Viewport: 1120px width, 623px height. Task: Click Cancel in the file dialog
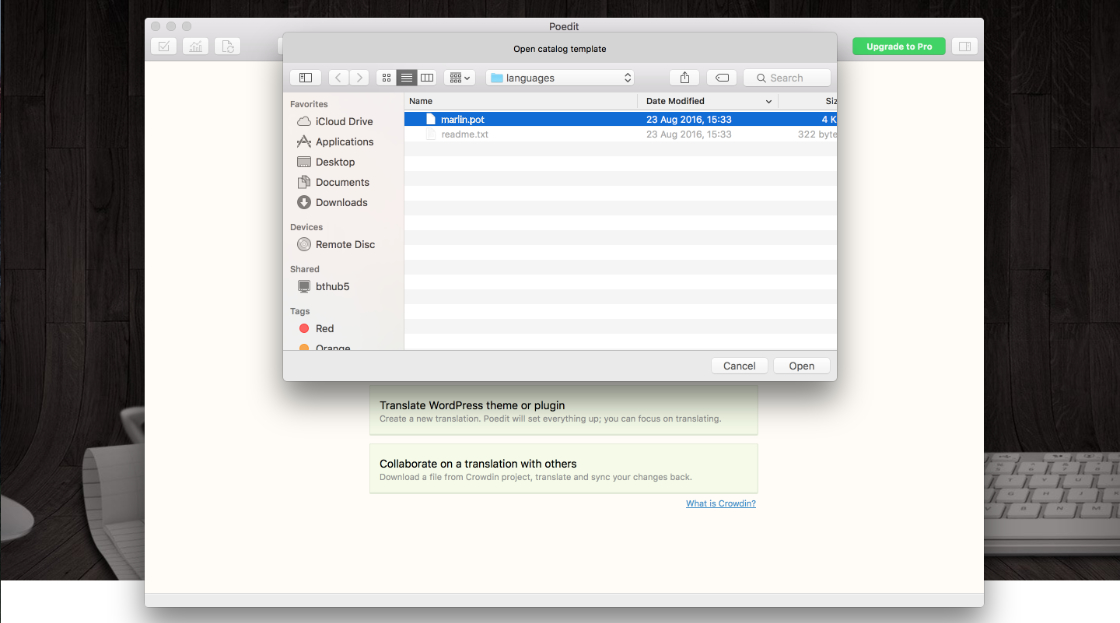point(739,366)
